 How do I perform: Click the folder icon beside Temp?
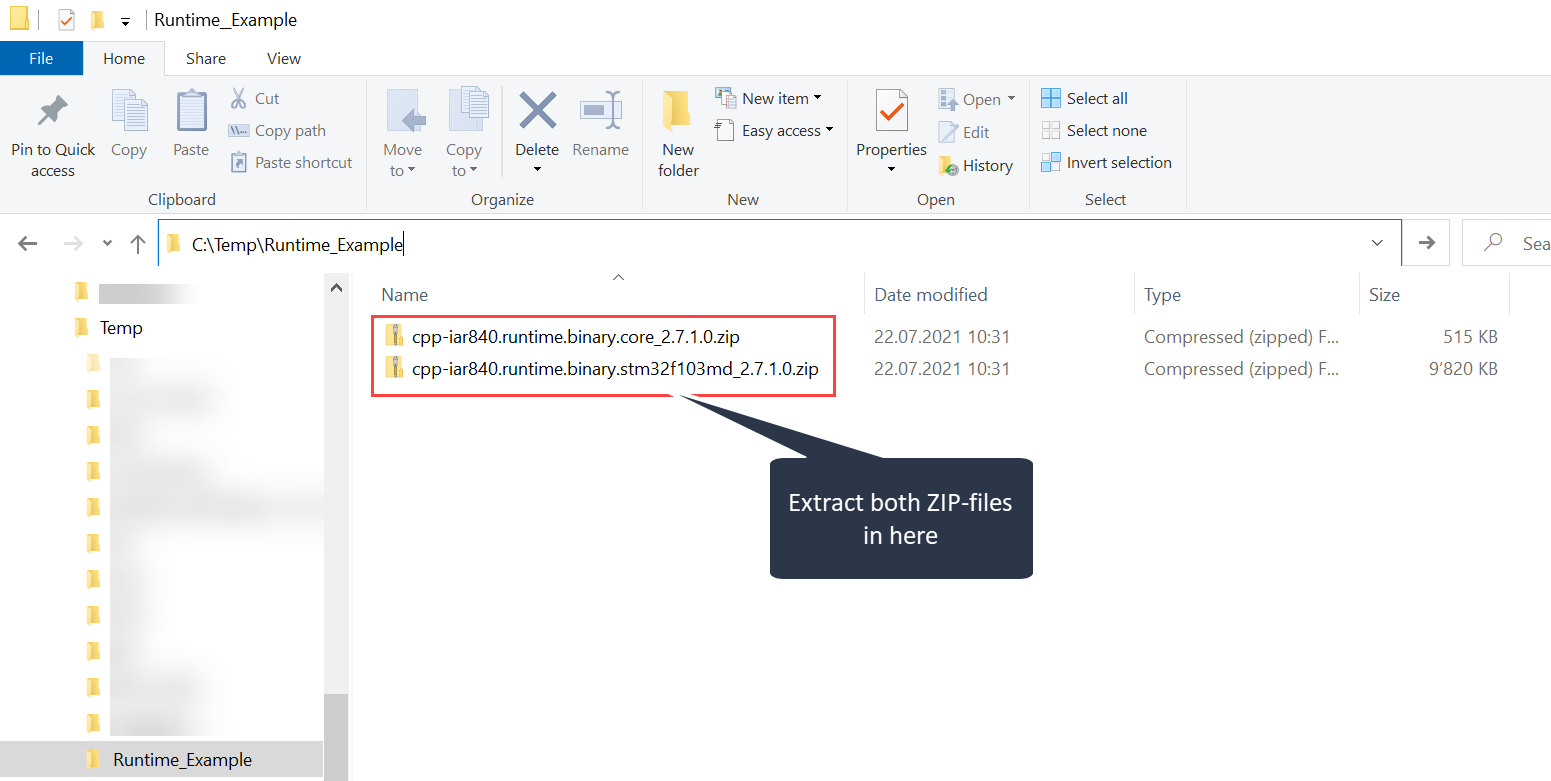click(82, 327)
